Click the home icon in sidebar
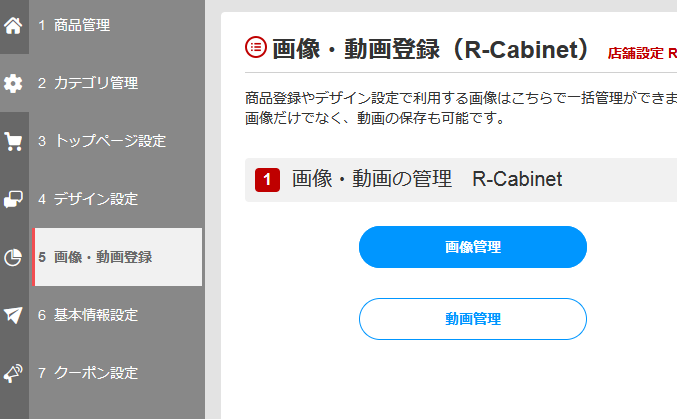Screen dimensions: 677x419 point(13,26)
